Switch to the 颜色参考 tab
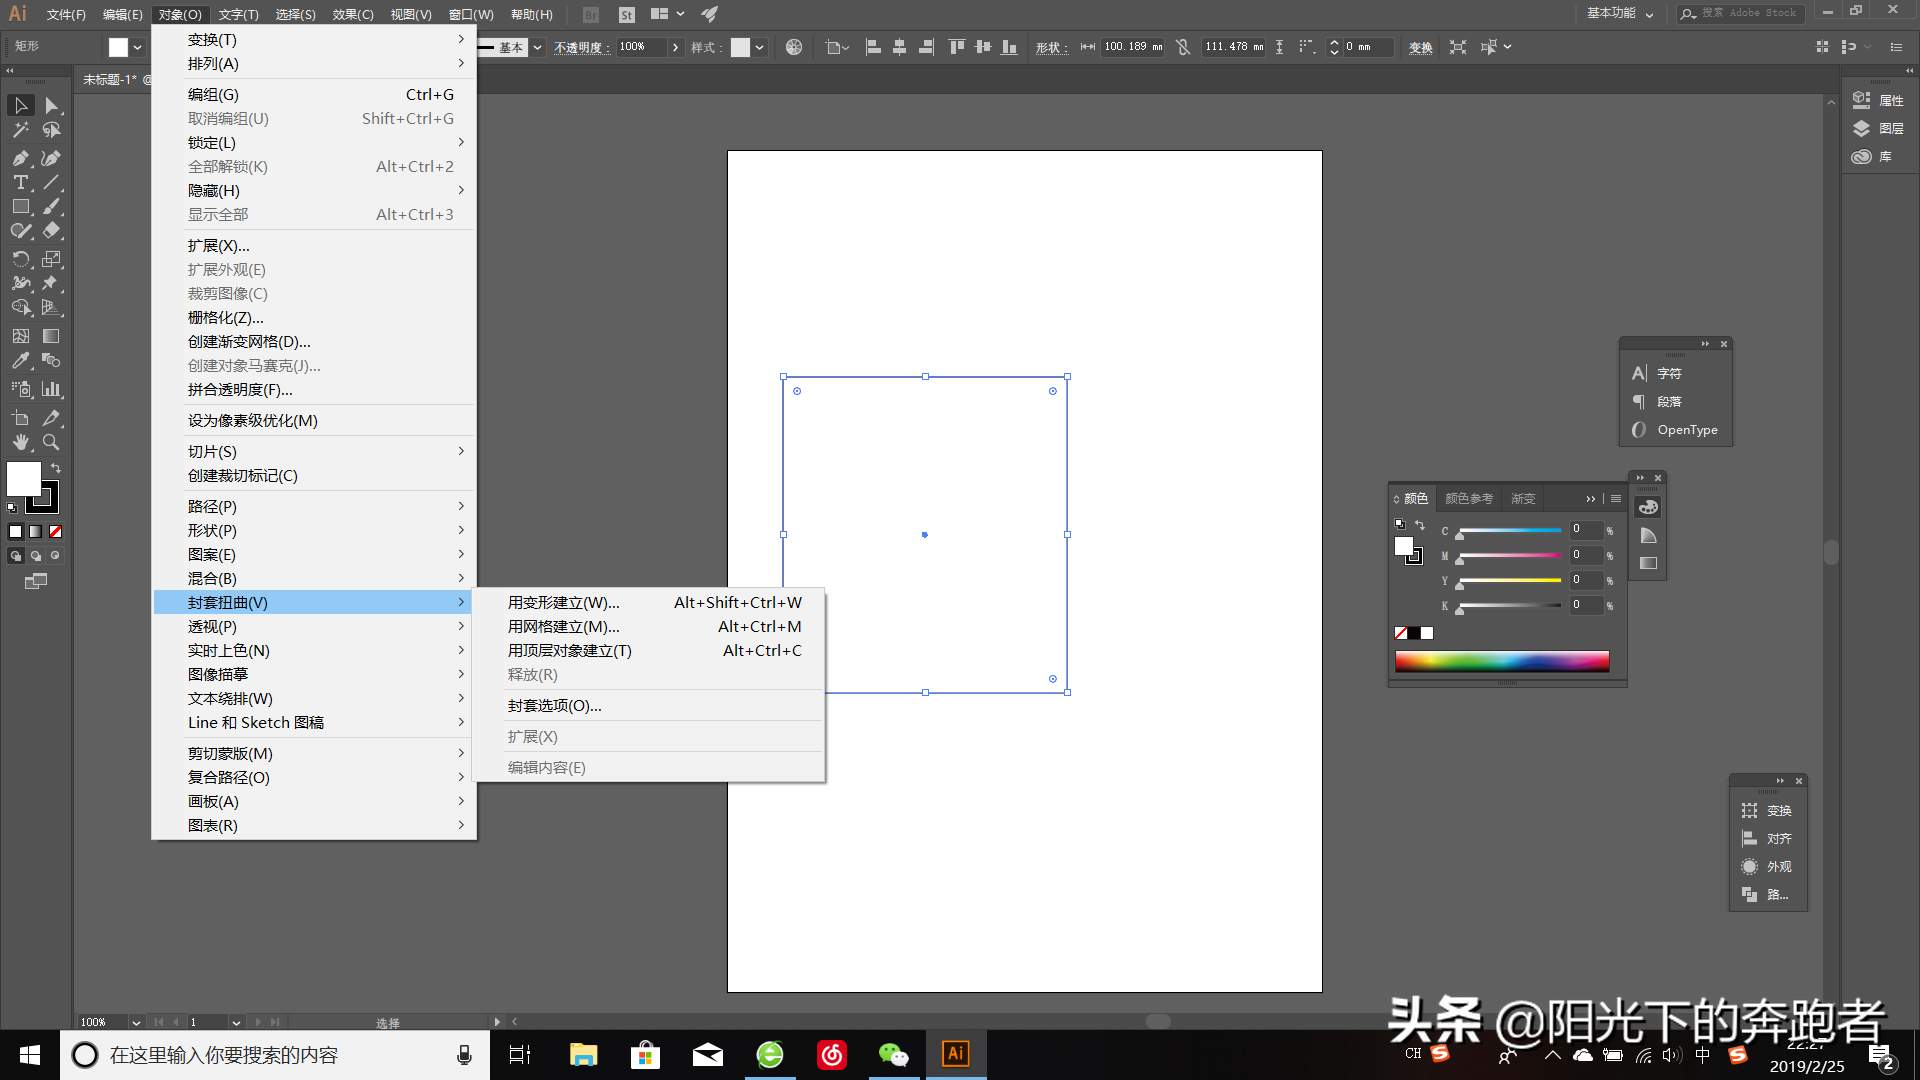 click(x=1469, y=498)
